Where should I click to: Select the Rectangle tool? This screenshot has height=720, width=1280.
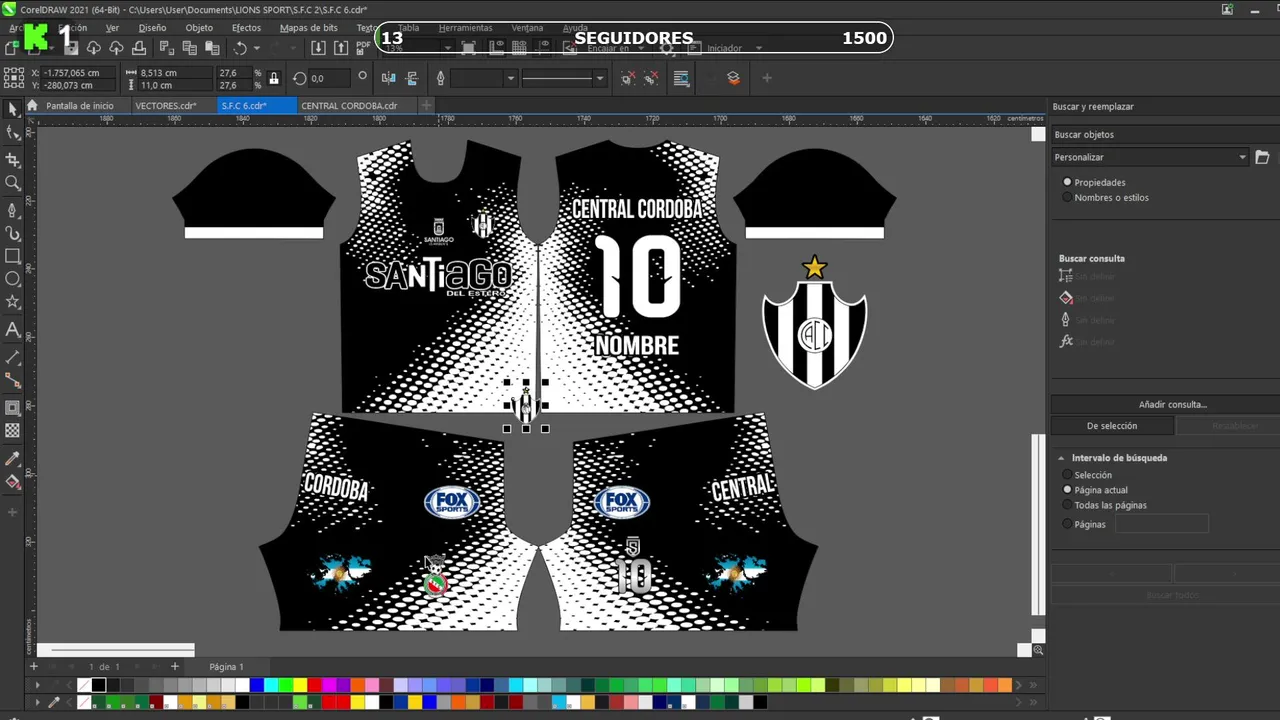pos(12,256)
